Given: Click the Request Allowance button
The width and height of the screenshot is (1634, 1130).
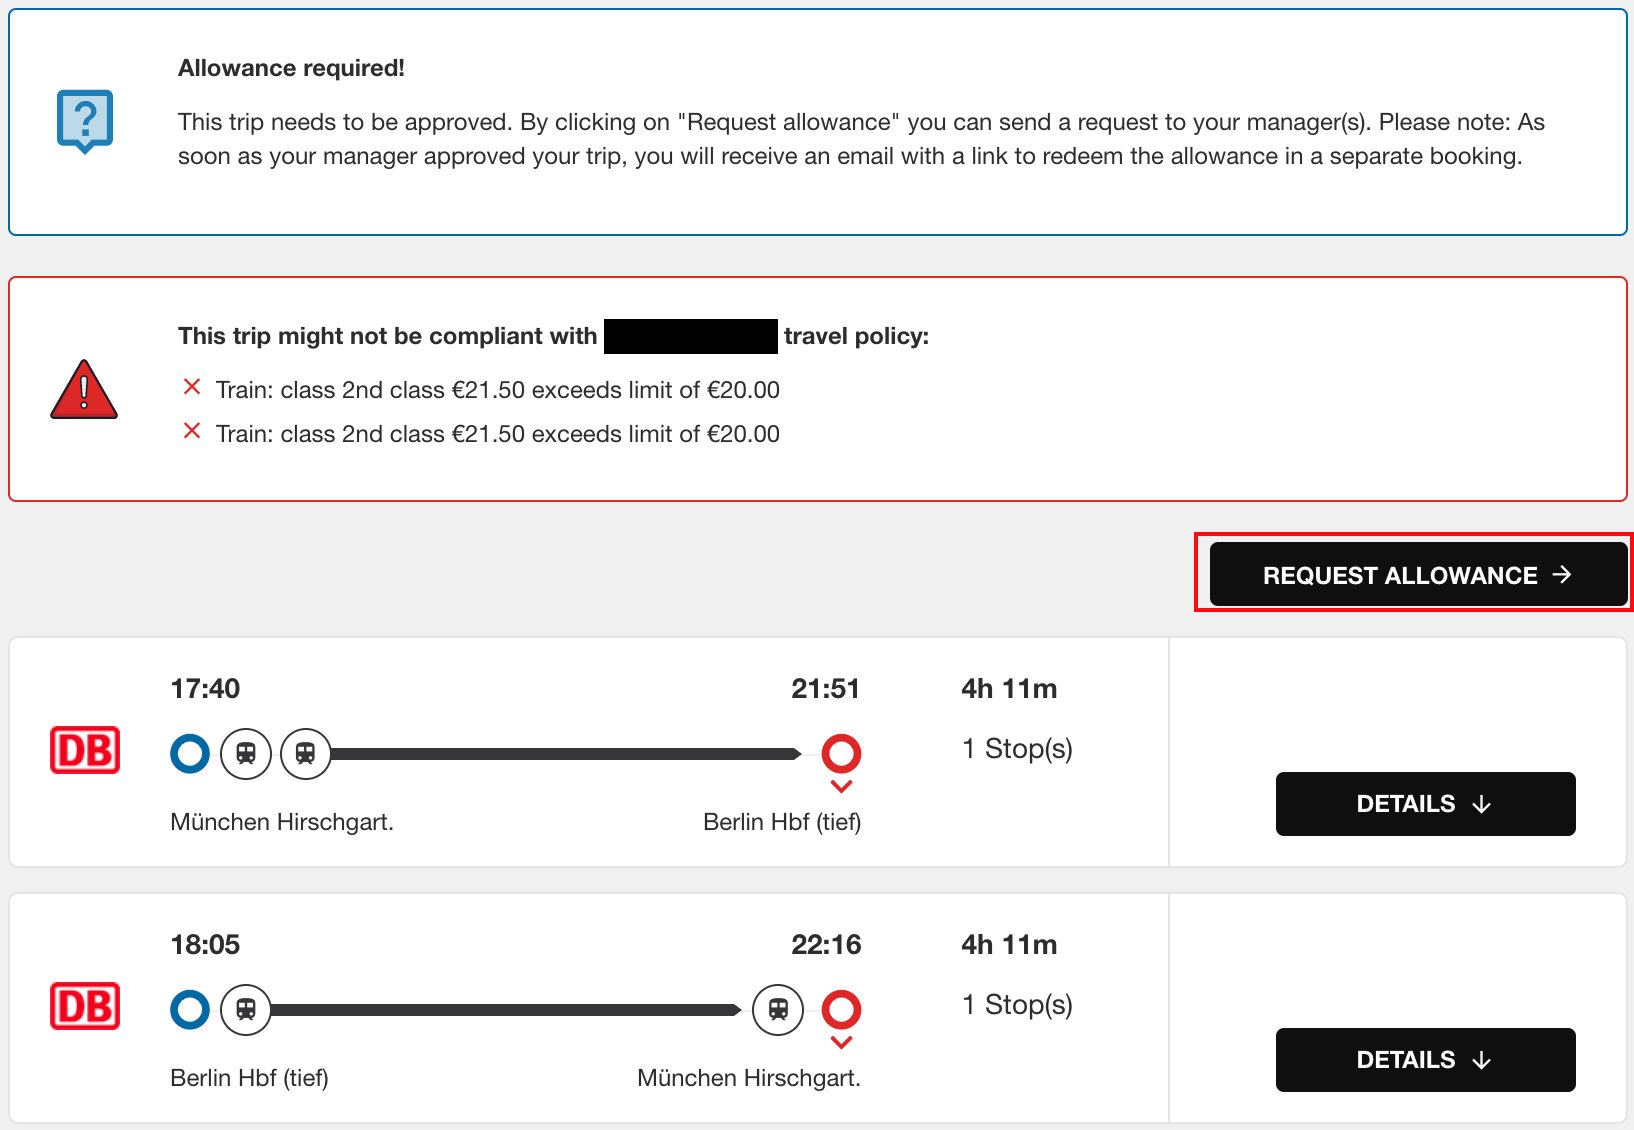Looking at the screenshot, I should coord(1418,574).
